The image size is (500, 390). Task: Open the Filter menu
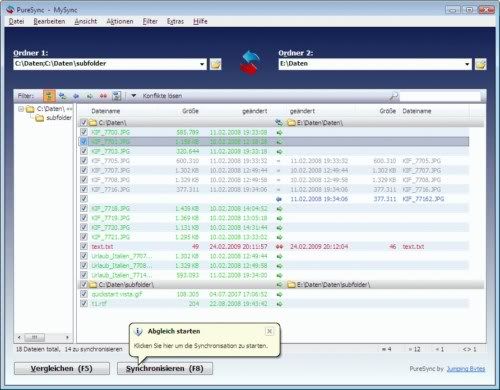[x=150, y=21]
